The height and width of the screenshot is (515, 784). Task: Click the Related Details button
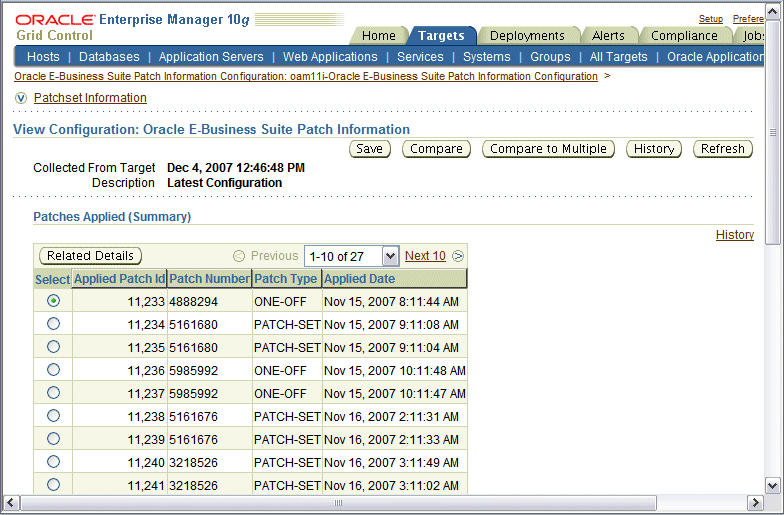90,256
